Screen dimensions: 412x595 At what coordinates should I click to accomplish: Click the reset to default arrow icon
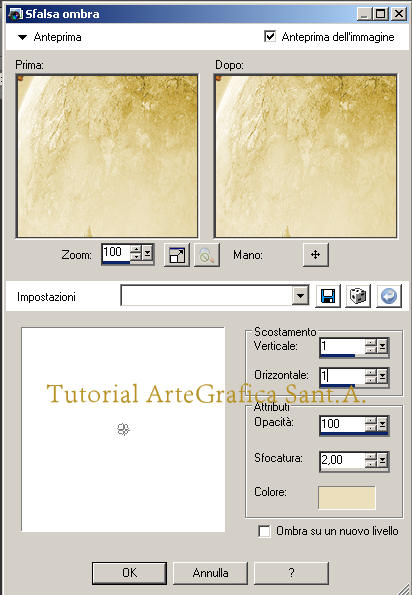coord(389,296)
